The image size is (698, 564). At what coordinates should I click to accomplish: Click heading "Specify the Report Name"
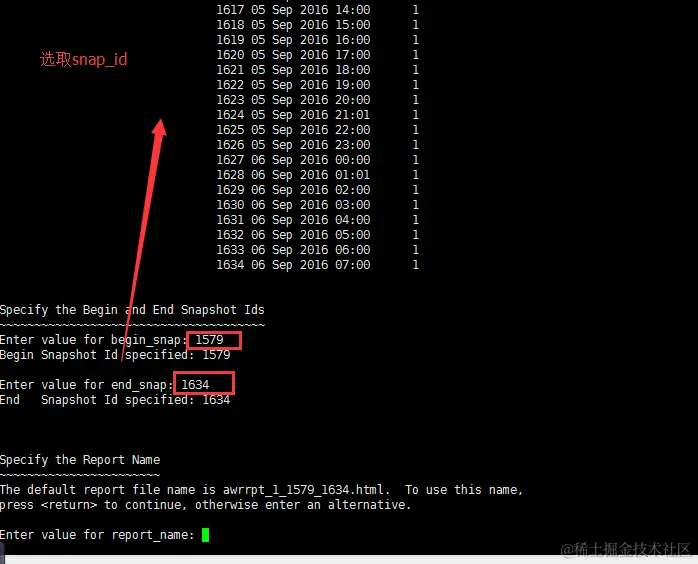coord(80,460)
